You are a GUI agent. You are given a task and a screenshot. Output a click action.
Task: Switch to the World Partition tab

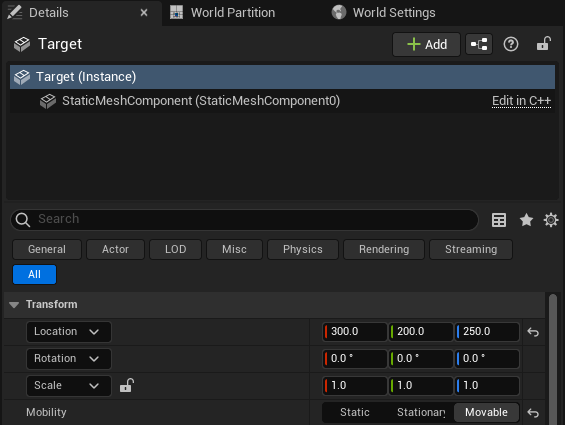(223, 13)
